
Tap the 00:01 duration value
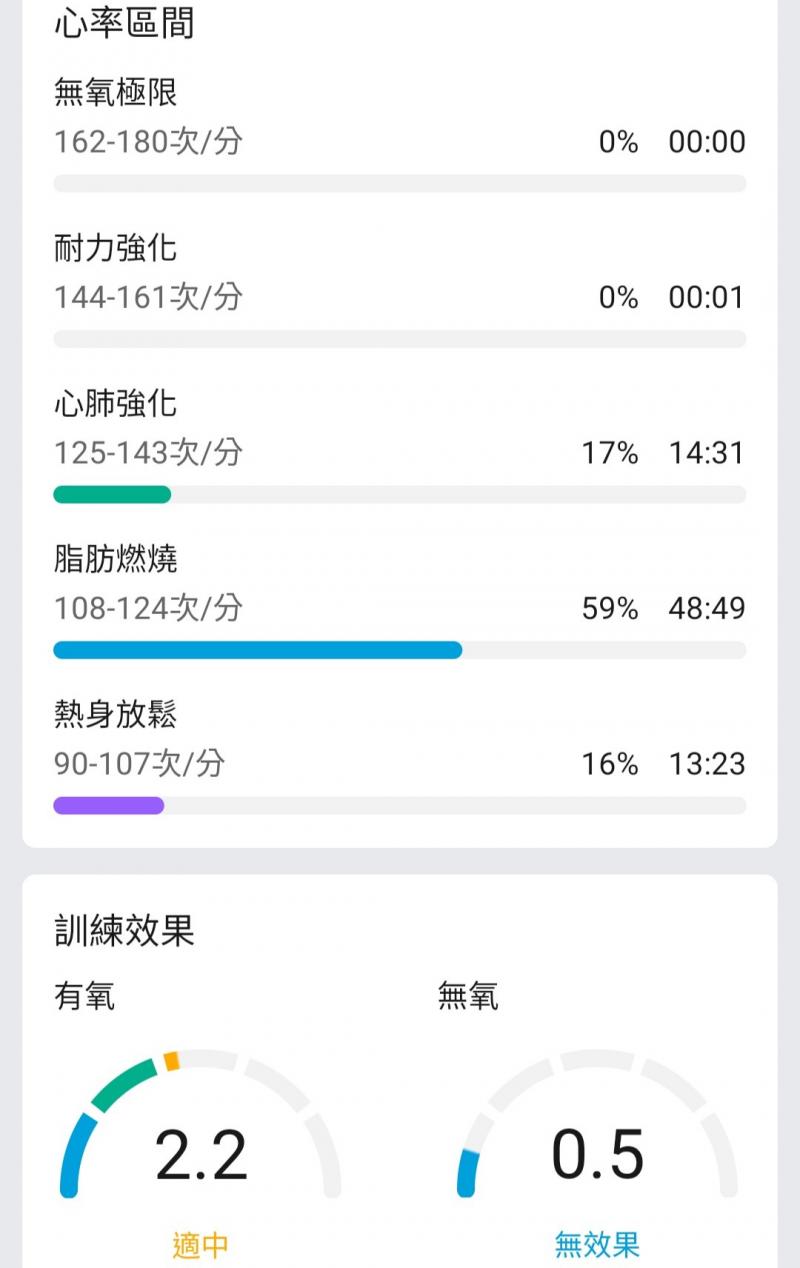coord(707,297)
